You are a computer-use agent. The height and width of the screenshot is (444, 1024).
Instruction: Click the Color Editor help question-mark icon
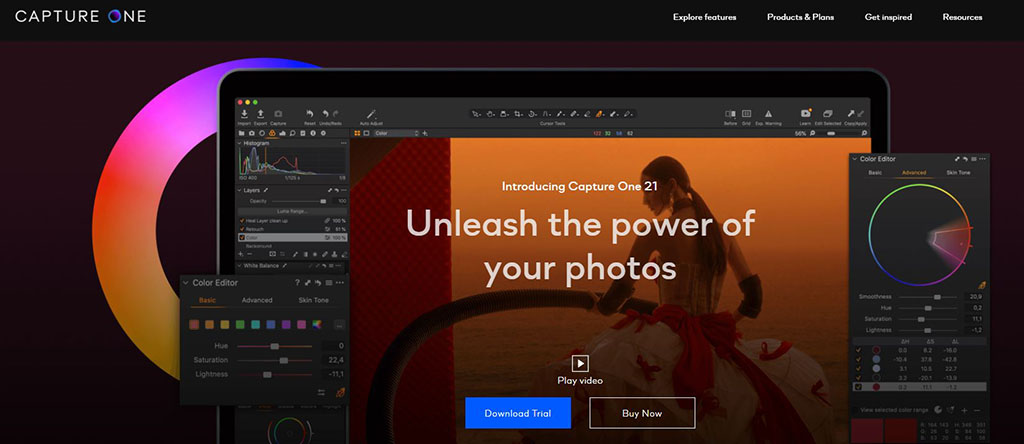297,283
